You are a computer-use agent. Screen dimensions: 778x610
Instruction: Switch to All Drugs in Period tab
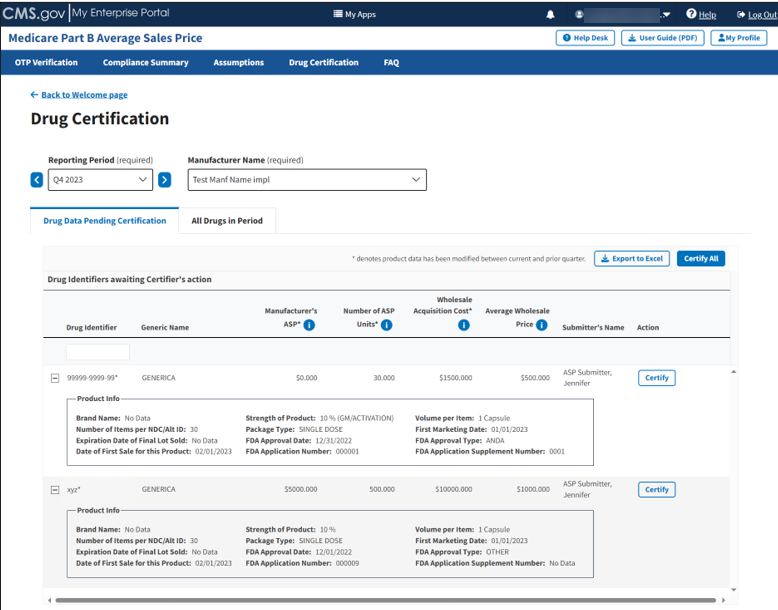point(227,221)
